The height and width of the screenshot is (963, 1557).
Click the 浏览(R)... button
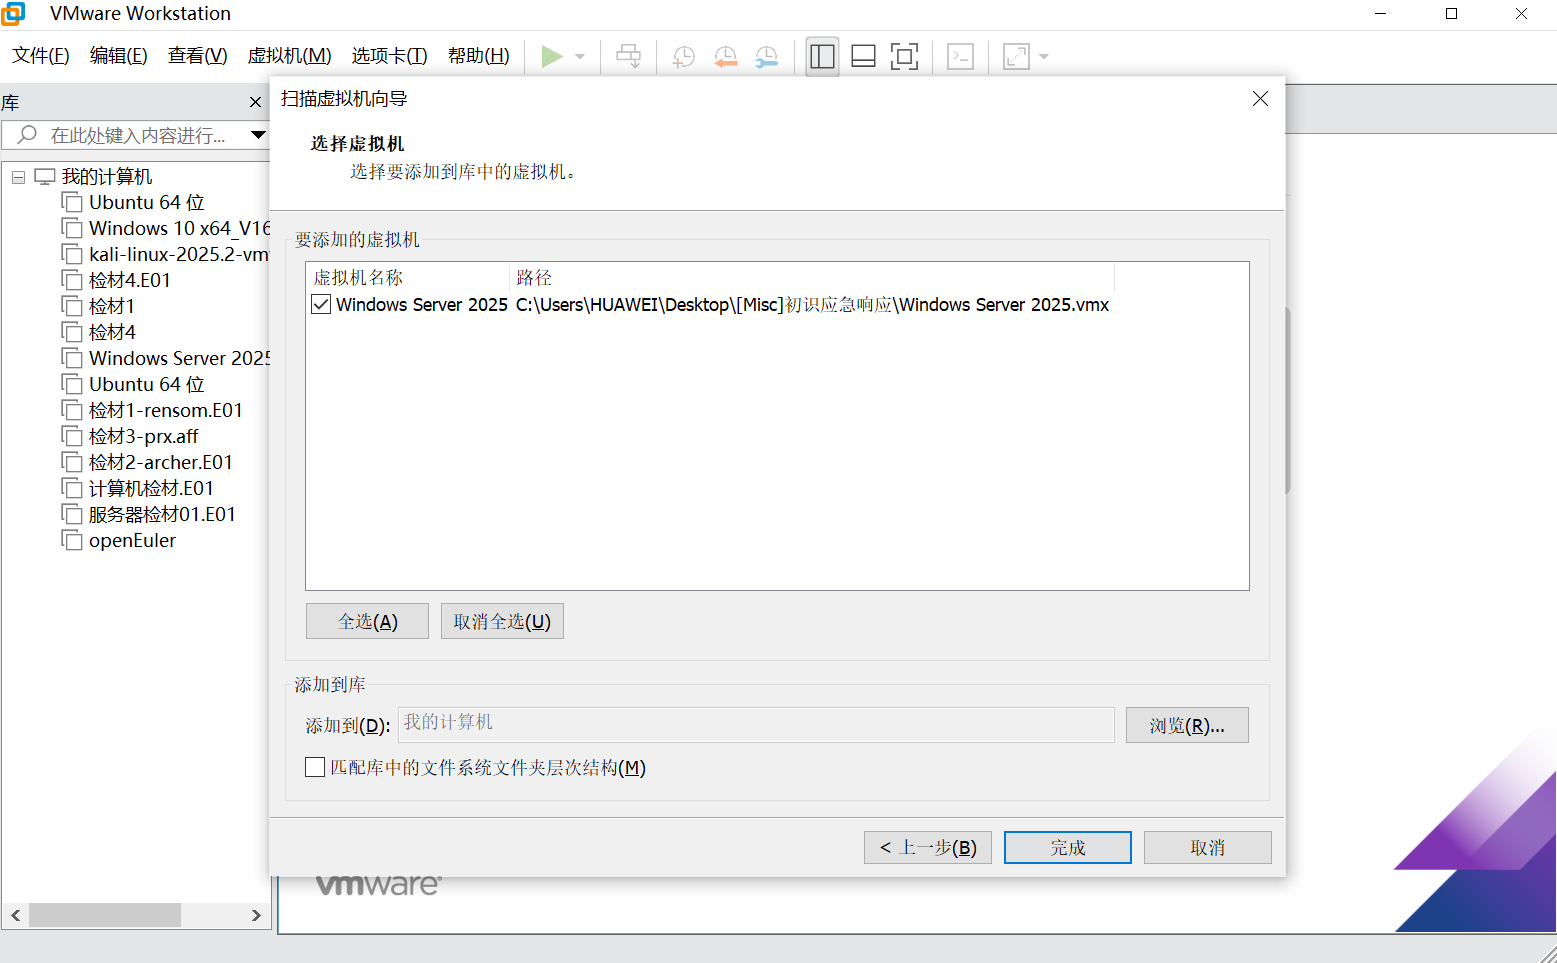coord(1187,725)
